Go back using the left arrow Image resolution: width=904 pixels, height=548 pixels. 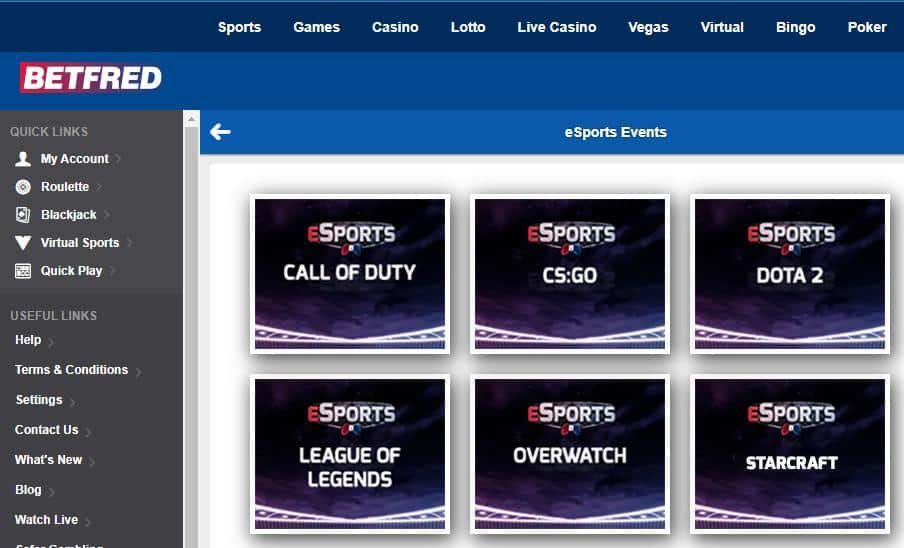click(x=220, y=132)
